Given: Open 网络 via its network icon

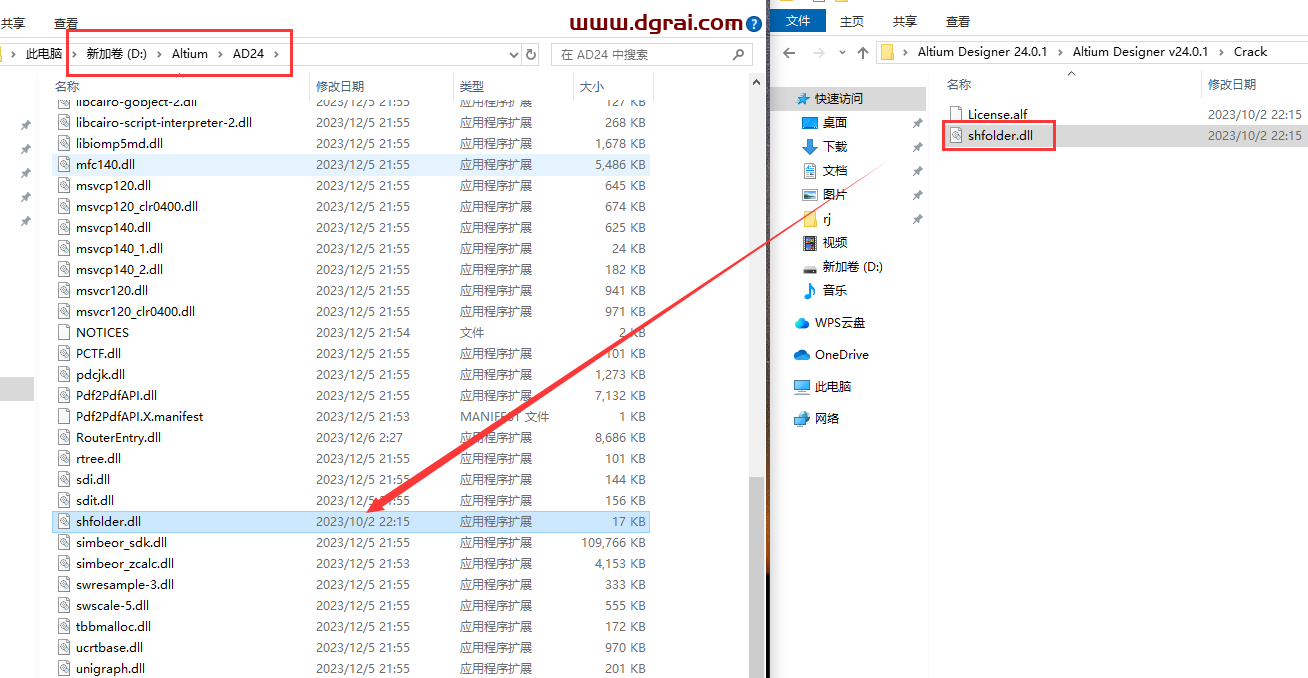Looking at the screenshot, I should pyautogui.click(x=802, y=419).
